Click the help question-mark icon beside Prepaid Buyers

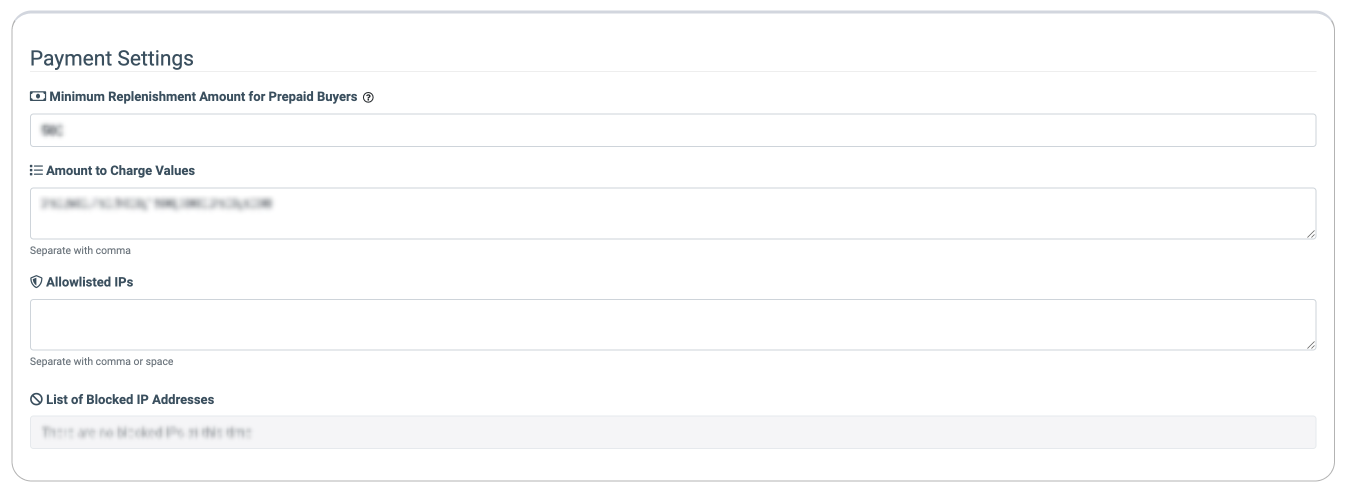point(368,98)
